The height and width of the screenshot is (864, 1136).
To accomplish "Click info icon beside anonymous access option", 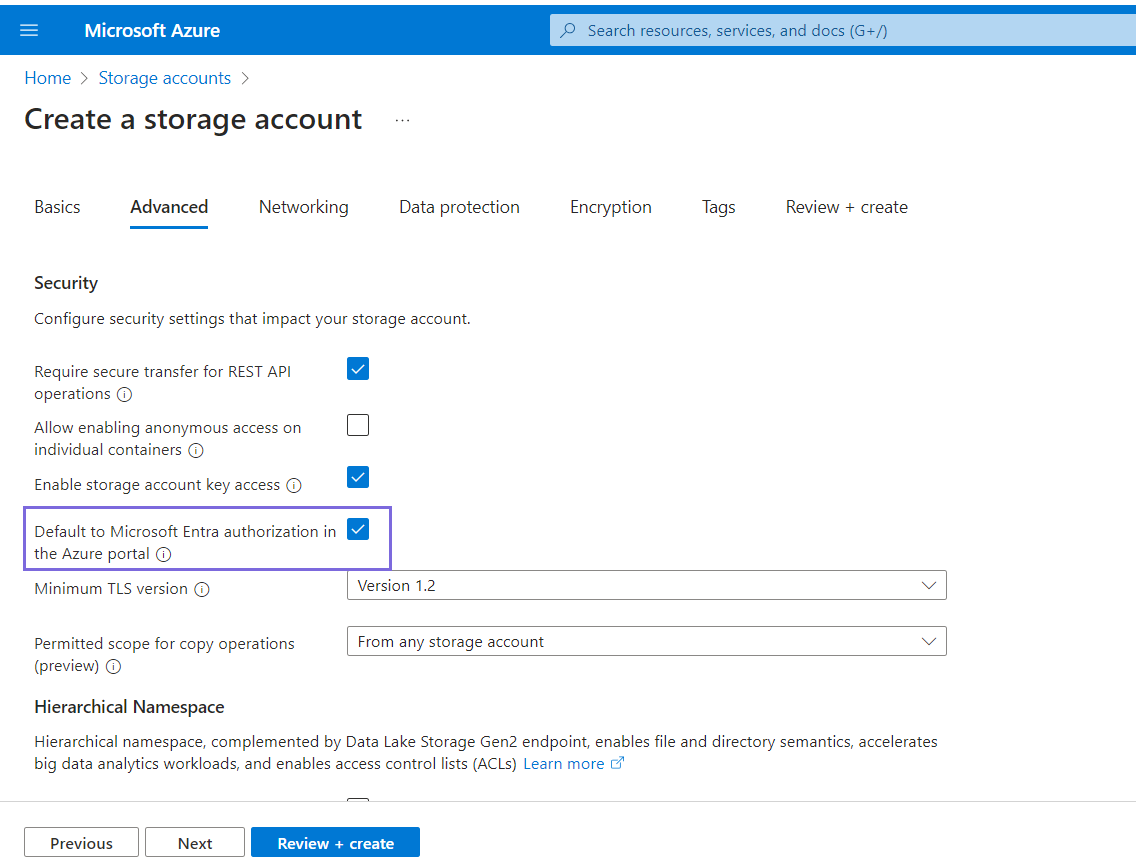I will coord(196,450).
